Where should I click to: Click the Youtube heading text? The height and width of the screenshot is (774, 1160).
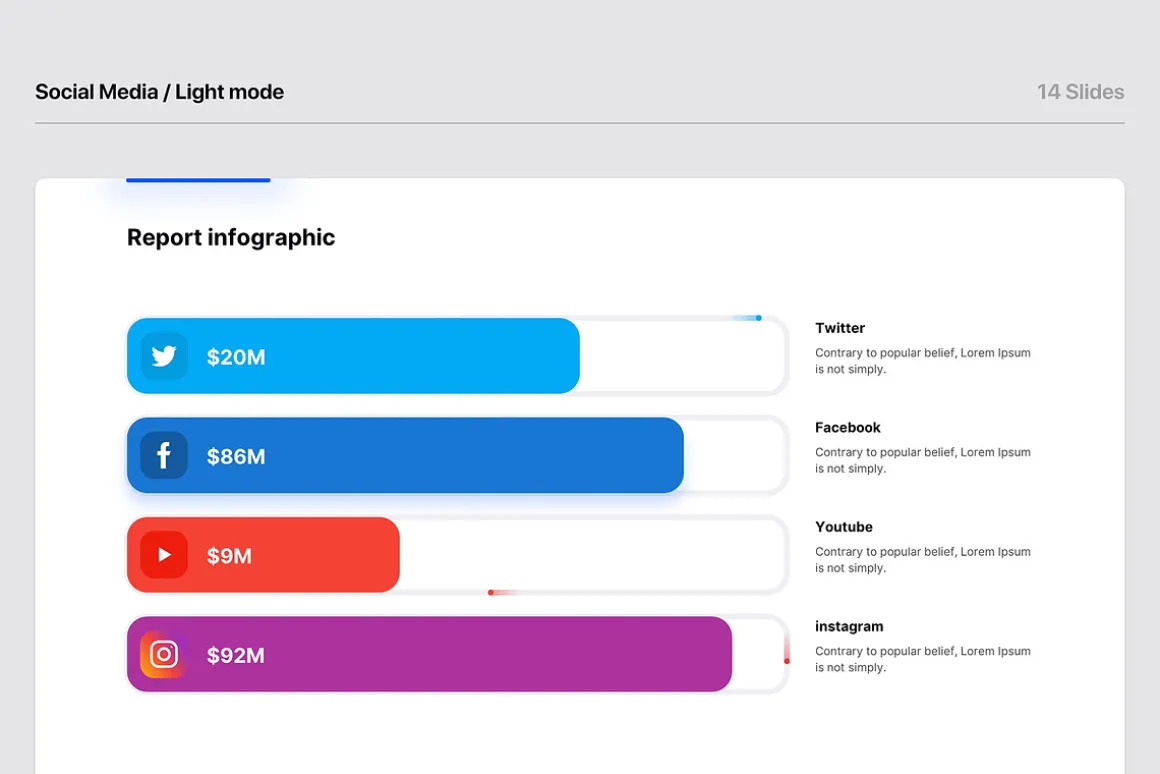844,527
